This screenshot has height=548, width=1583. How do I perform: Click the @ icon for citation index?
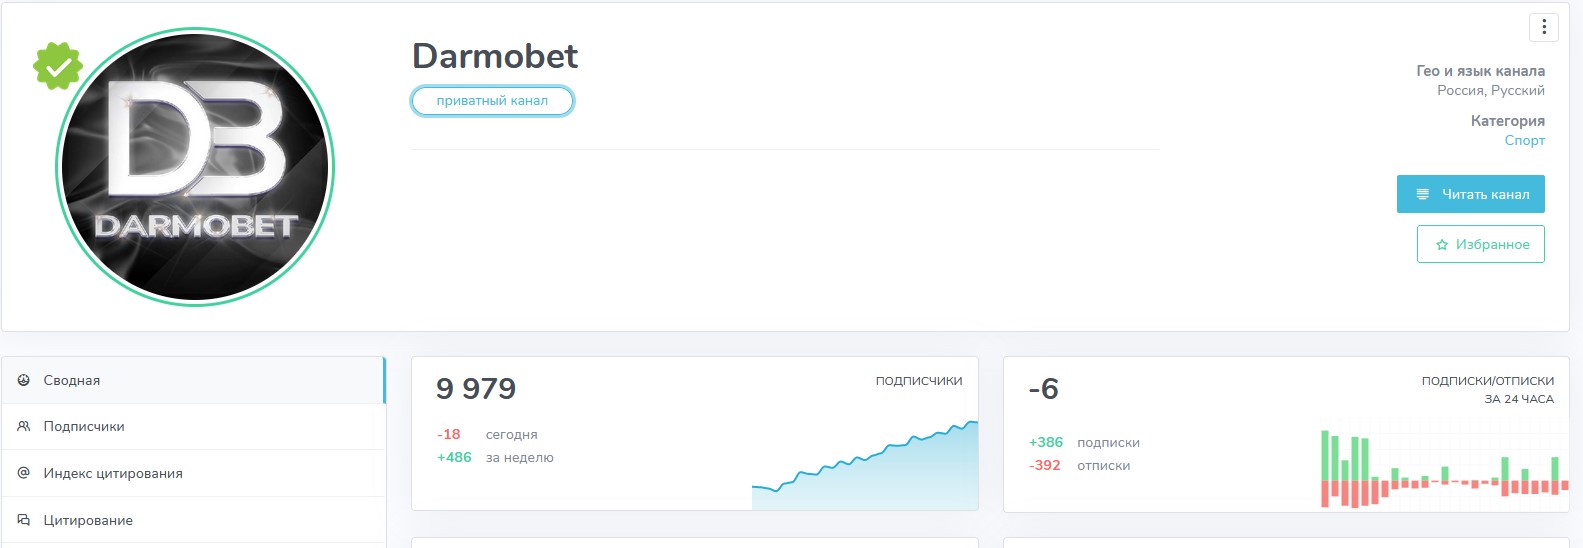click(x=24, y=473)
